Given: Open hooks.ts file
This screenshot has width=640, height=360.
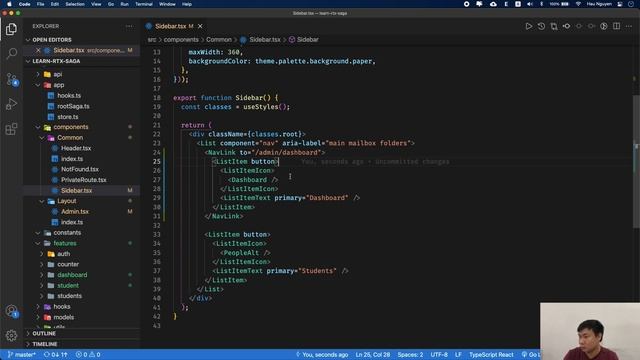Looking at the screenshot, I should [69, 96].
